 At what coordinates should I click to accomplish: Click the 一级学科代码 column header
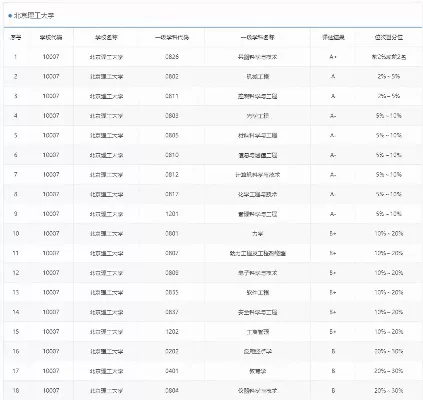pyautogui.click(x=172, y=37)
